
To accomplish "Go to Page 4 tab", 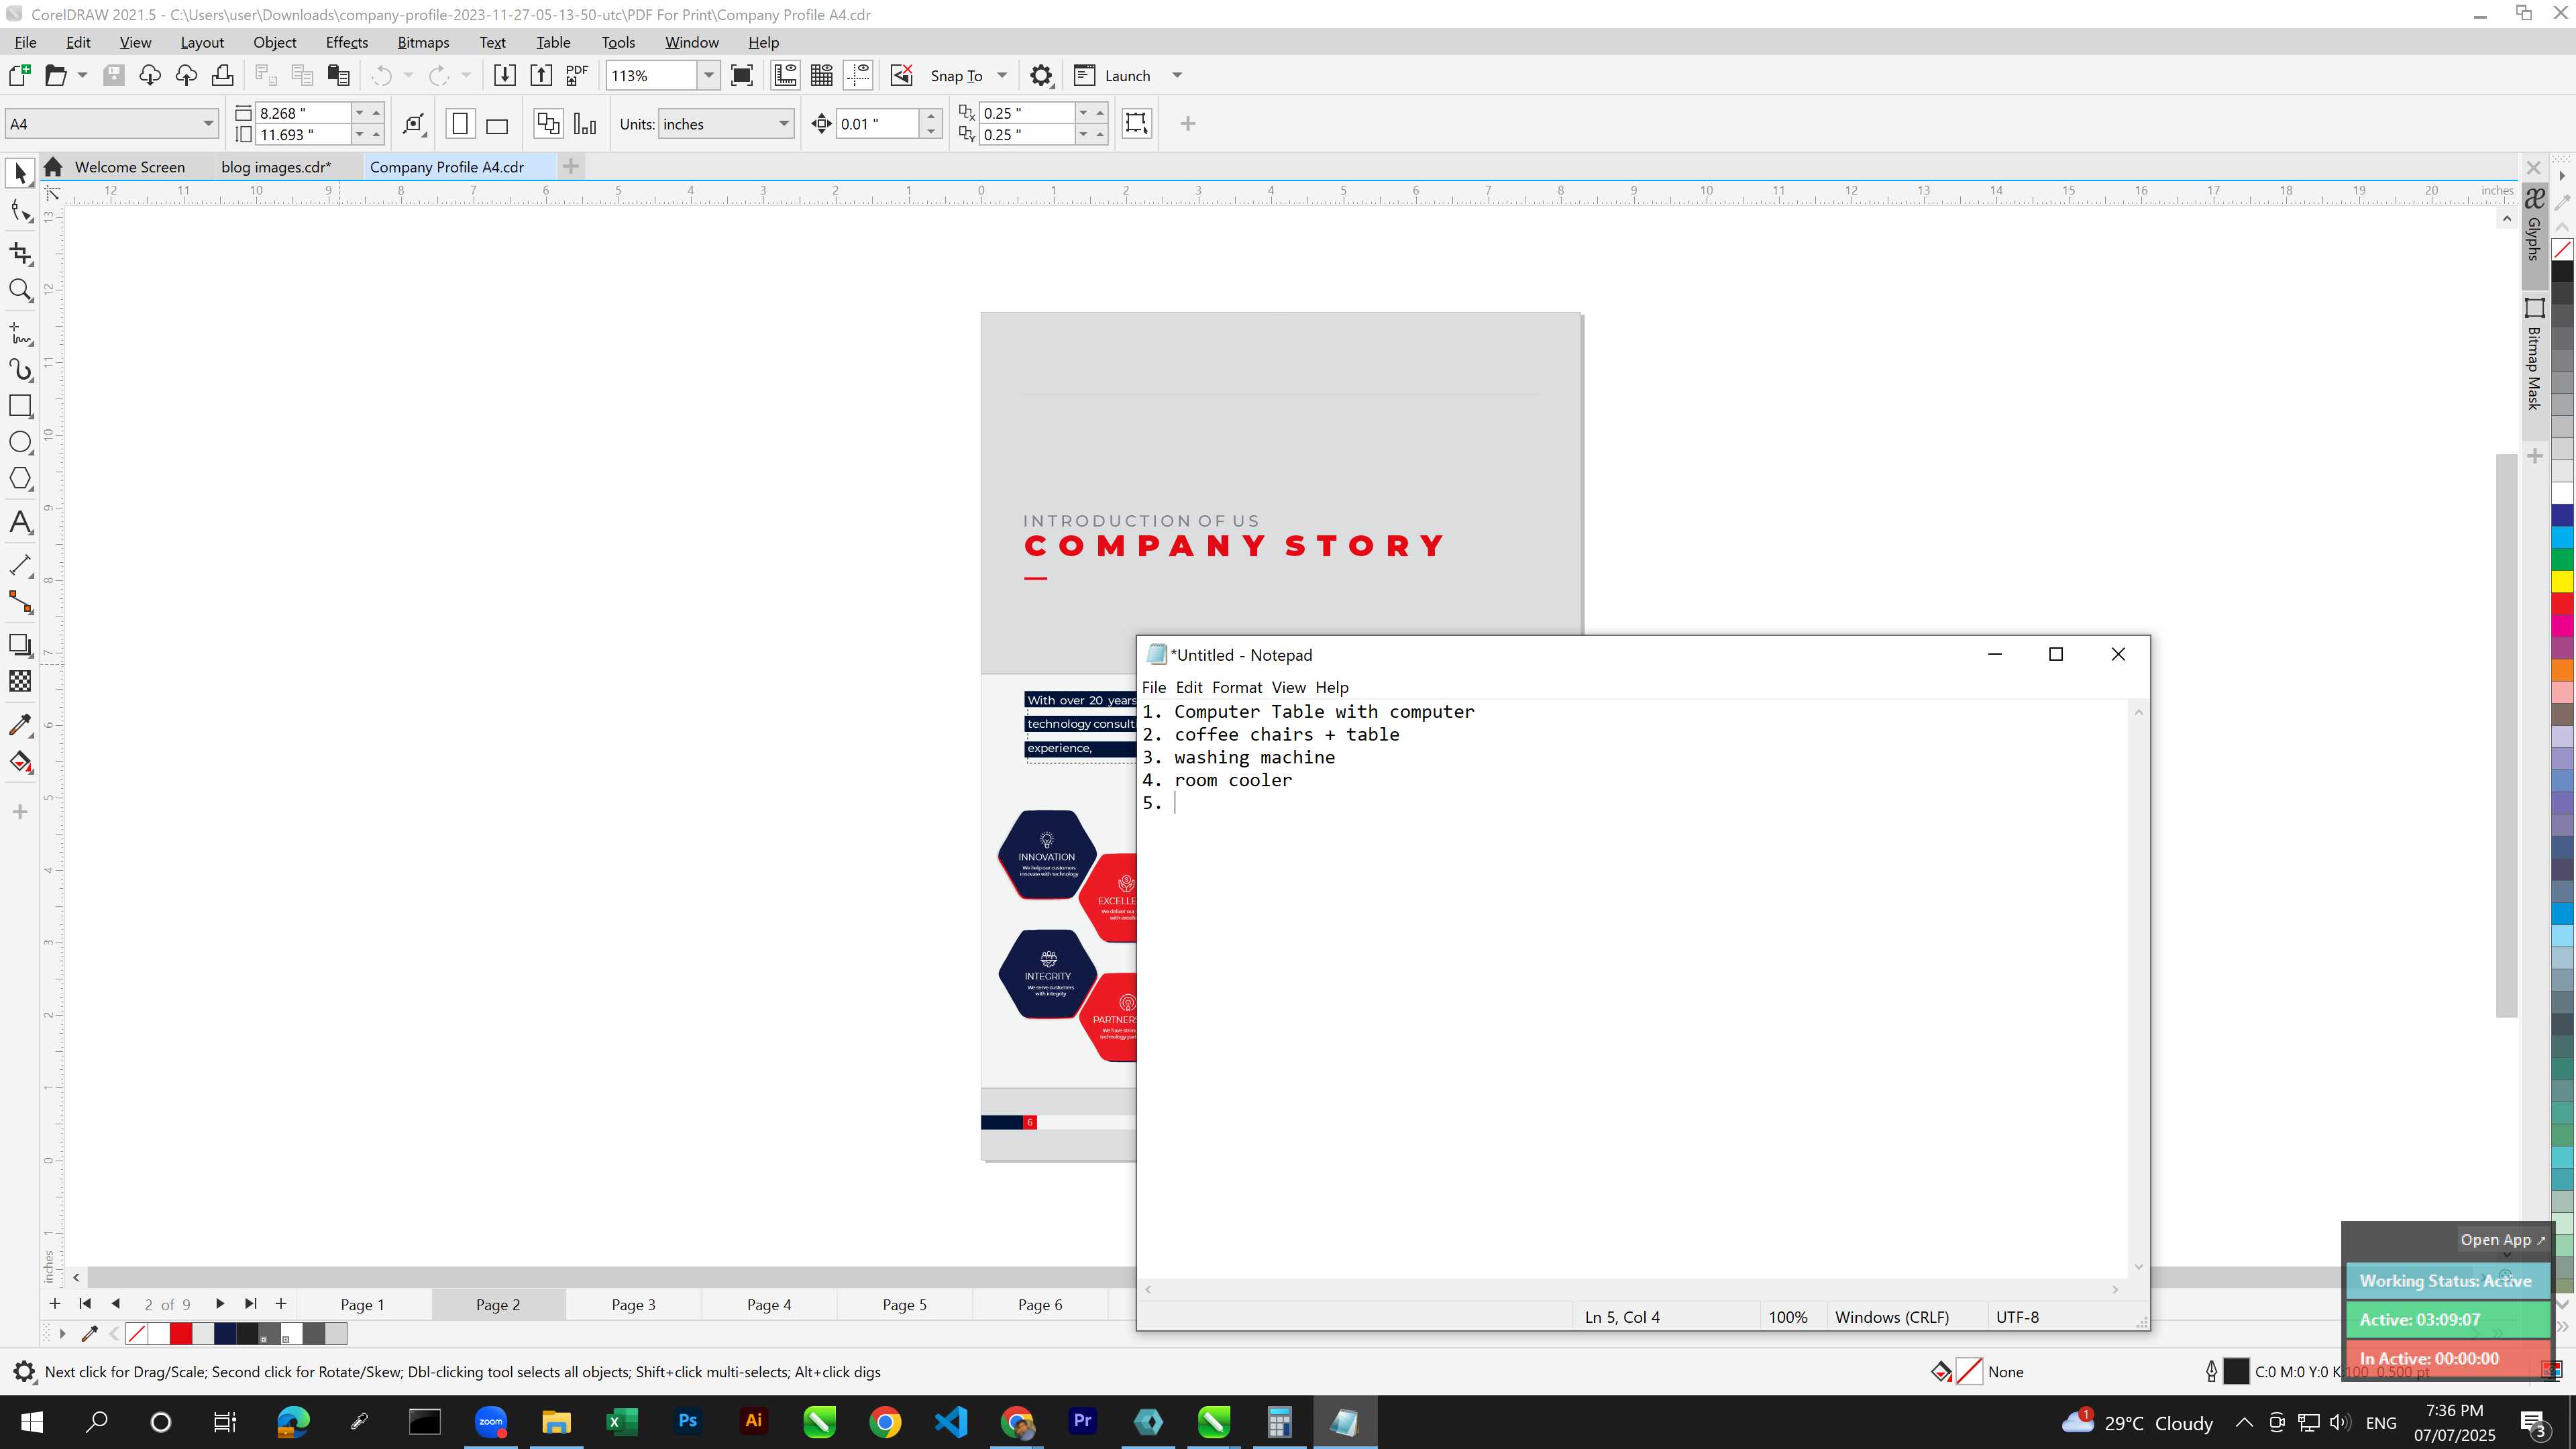I will [769, 1304].
